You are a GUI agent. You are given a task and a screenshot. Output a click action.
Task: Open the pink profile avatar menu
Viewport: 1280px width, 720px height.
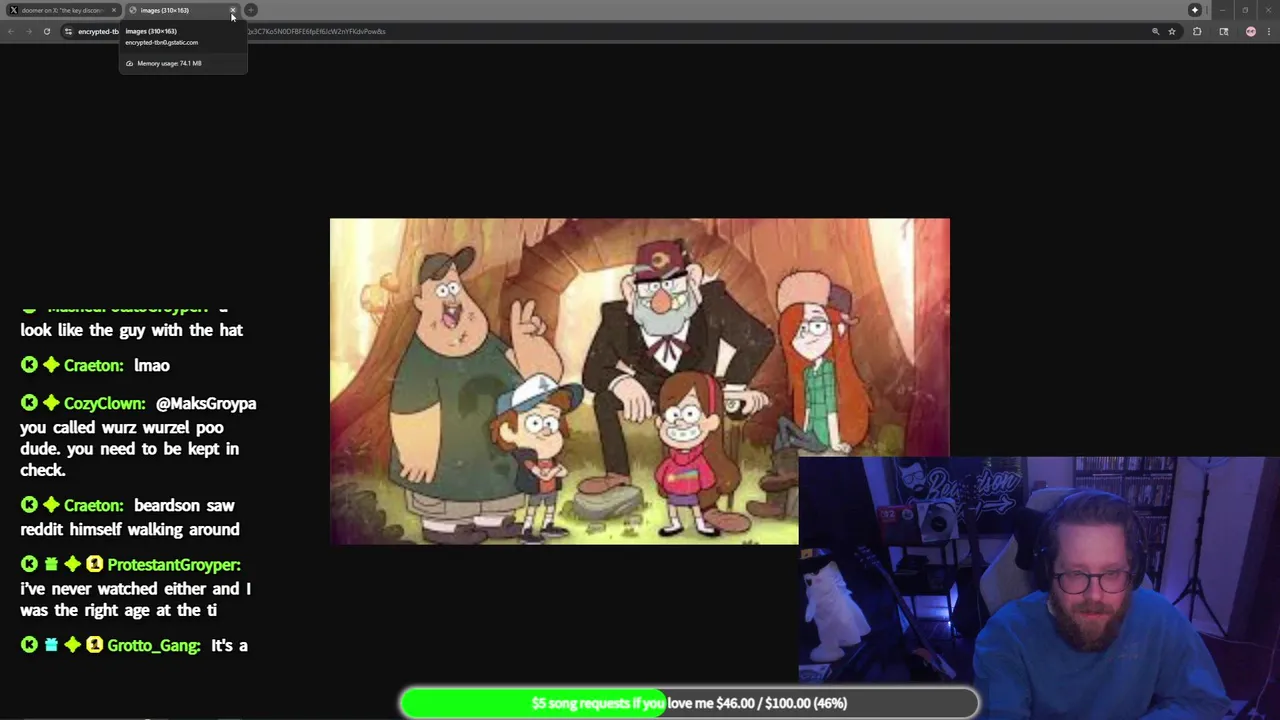[1250, 31]
